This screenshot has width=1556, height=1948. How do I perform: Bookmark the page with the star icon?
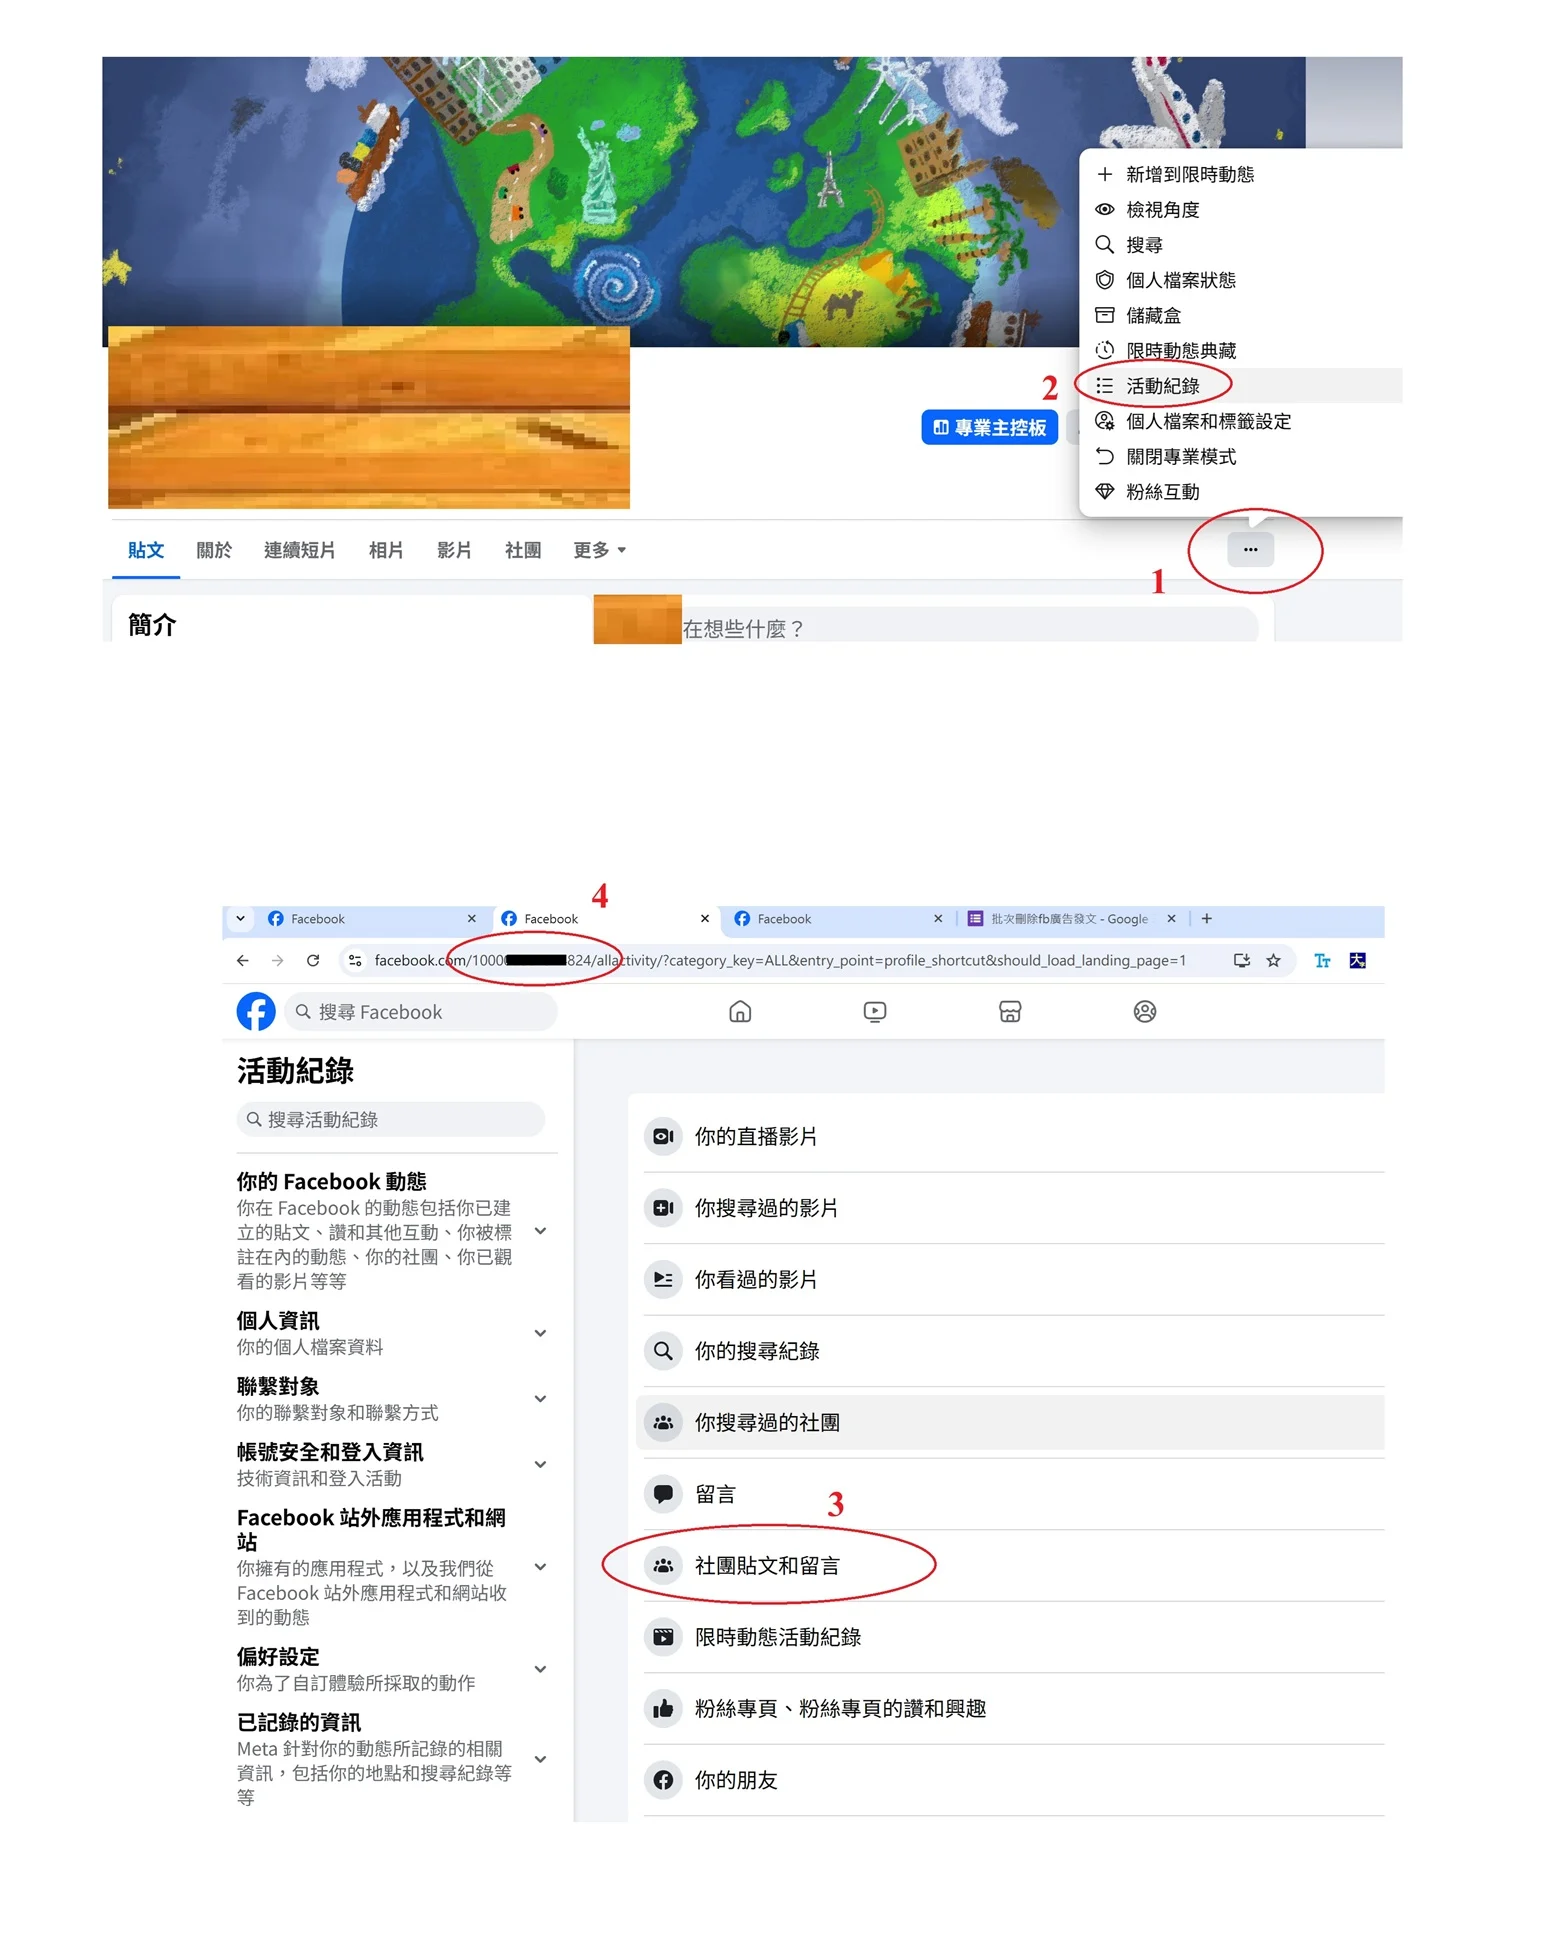click(1273, 960)
